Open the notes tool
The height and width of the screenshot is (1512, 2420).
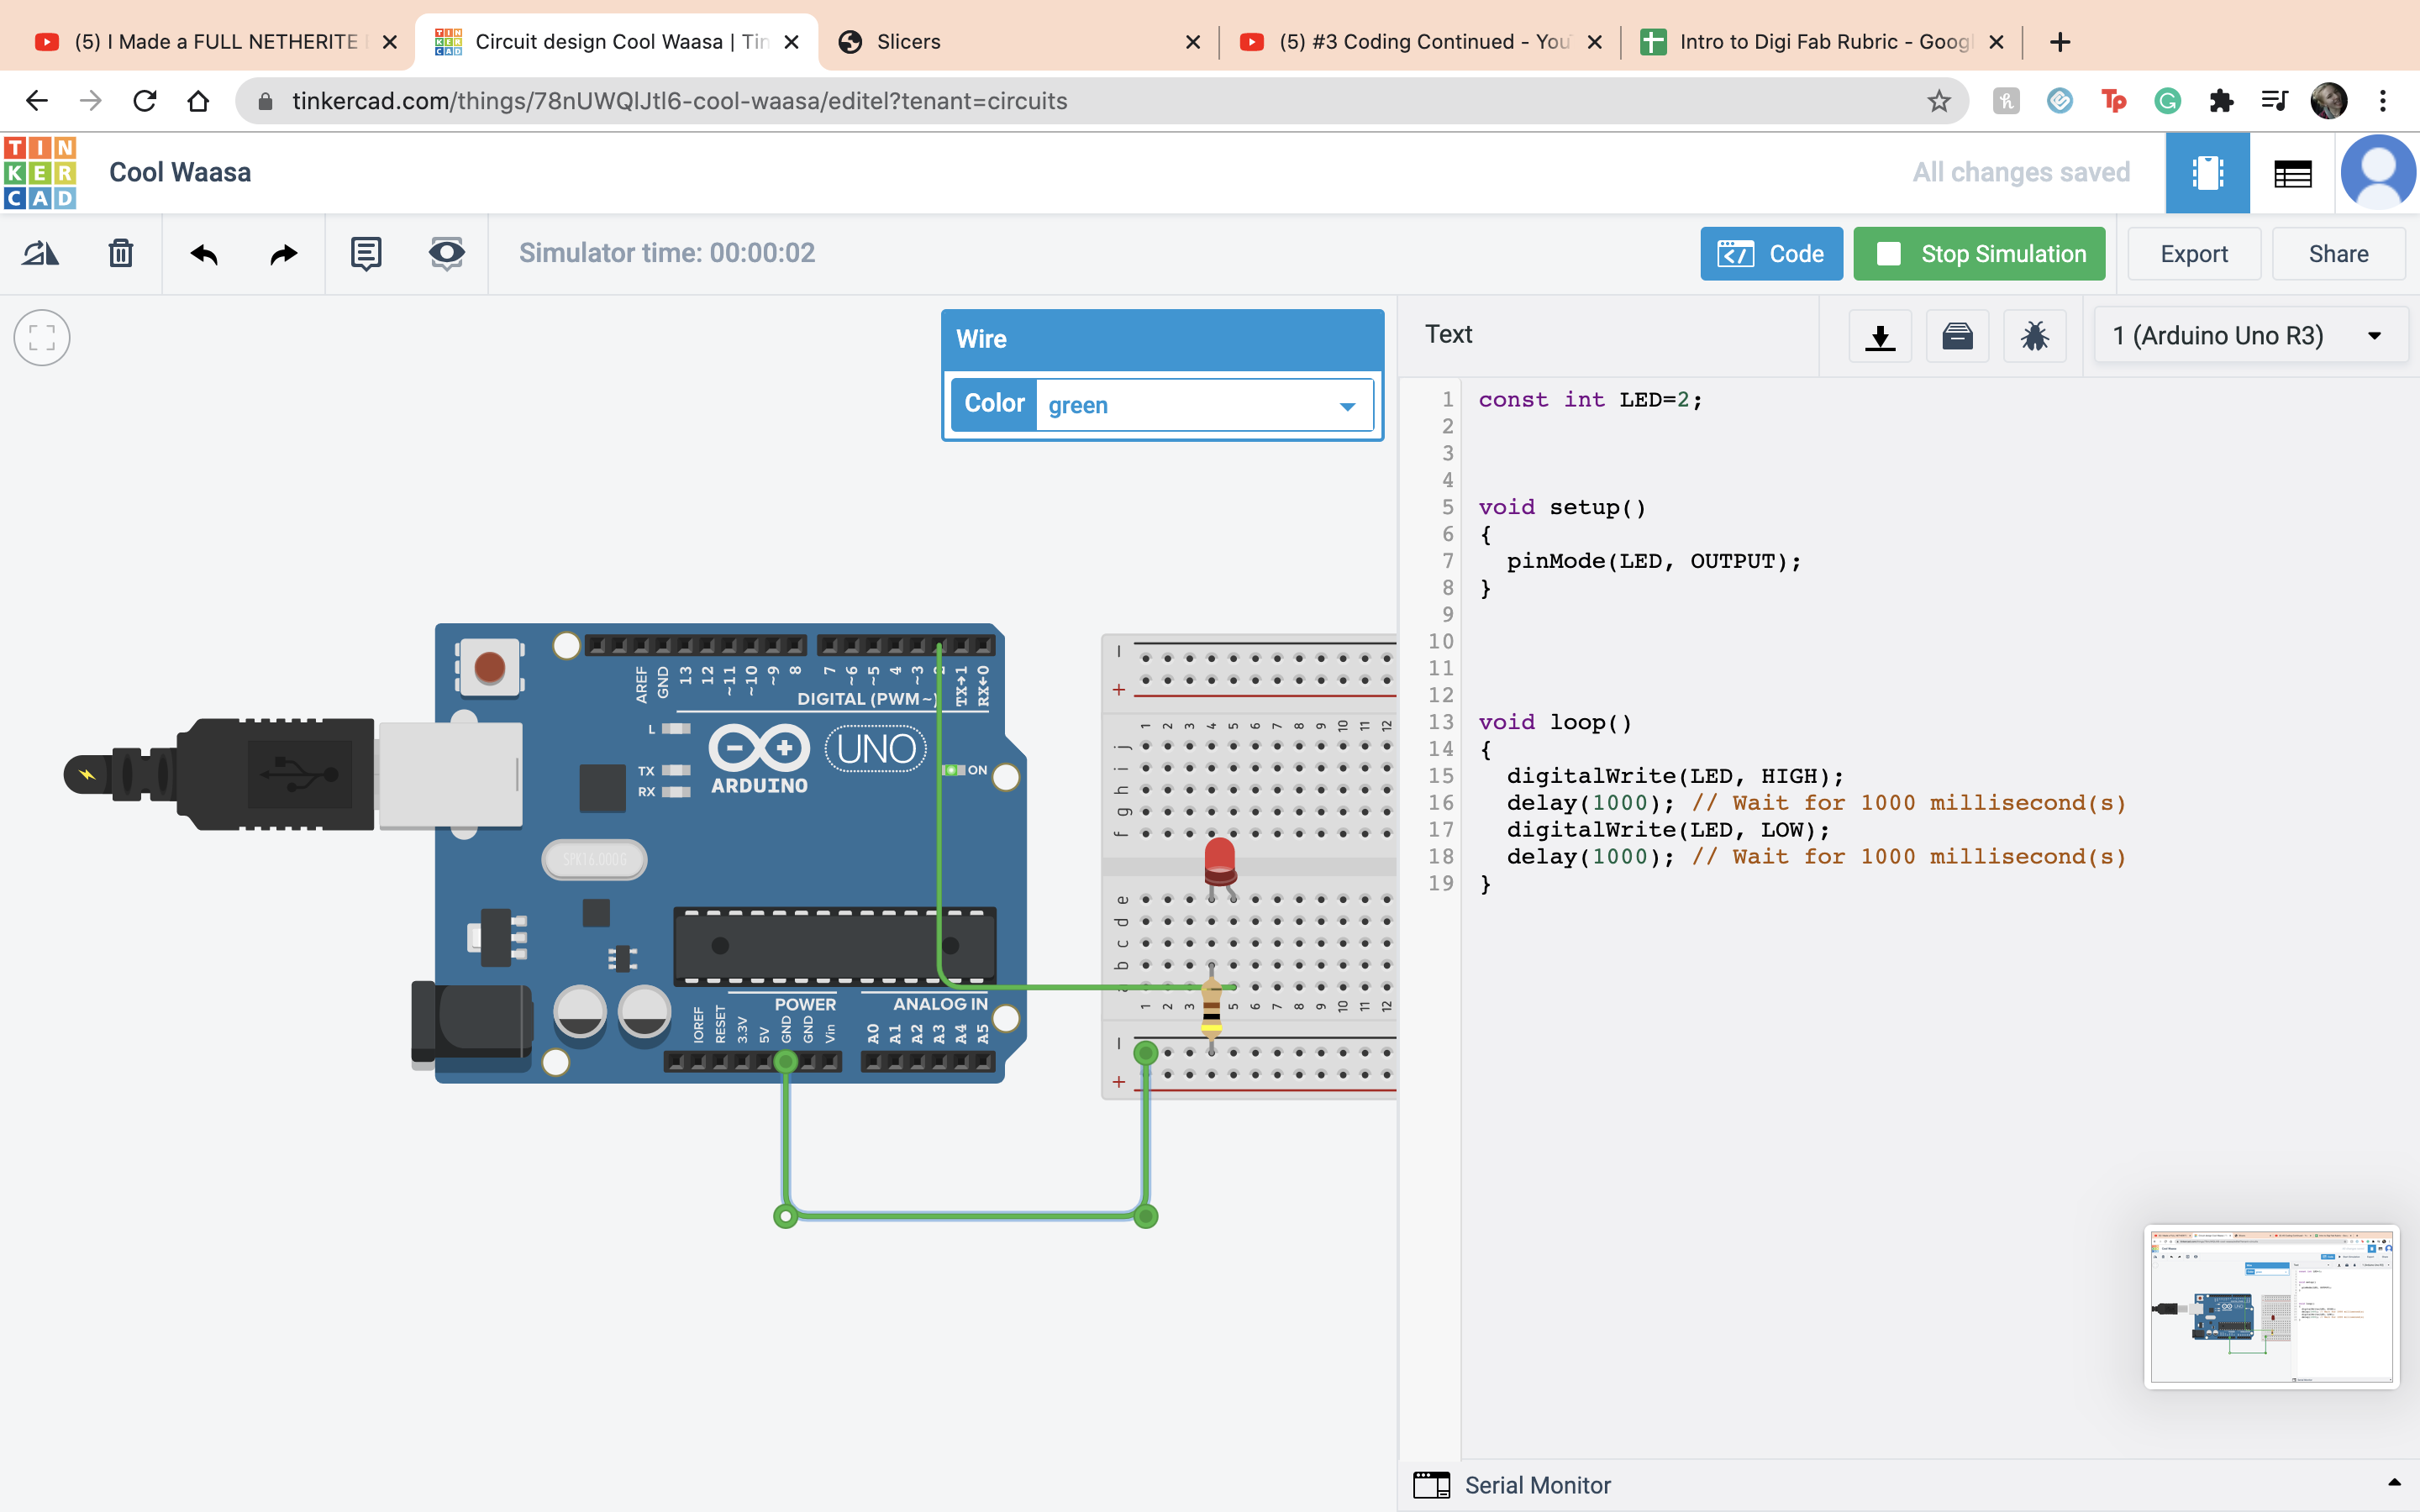coord(366,254)
